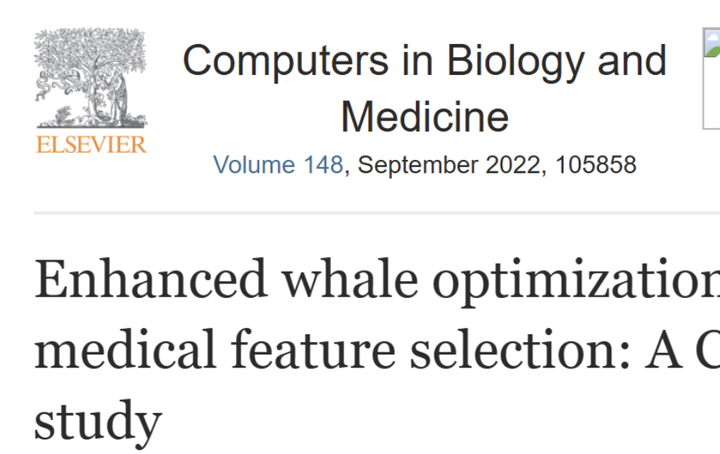Open the journal cover thumbnail
Viewport: 720px width, 454px height.
point(711,78)
